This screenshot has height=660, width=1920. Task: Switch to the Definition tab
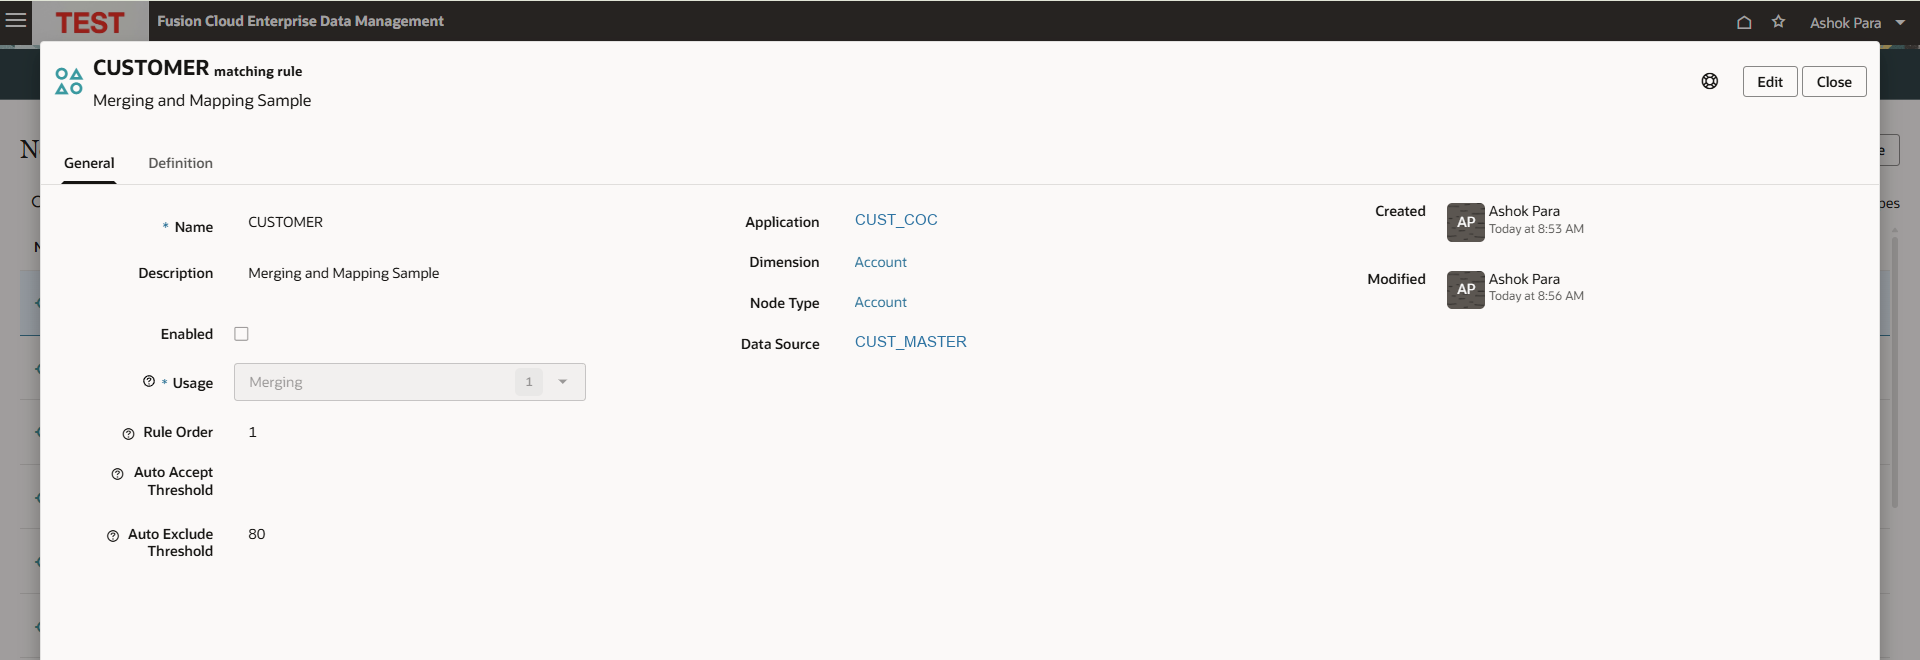point(180,163)
